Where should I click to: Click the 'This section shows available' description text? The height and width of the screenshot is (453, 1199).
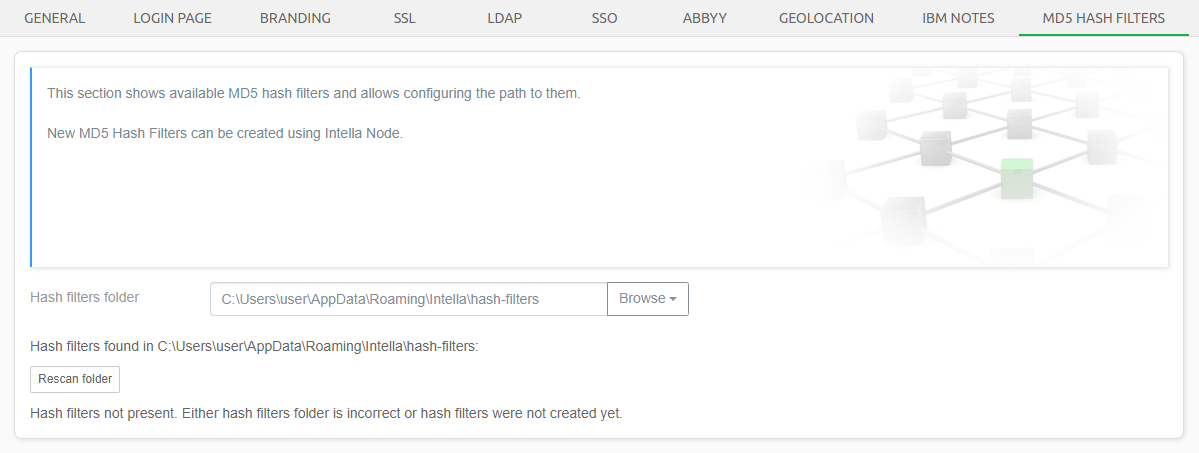(x=313, y=93)
